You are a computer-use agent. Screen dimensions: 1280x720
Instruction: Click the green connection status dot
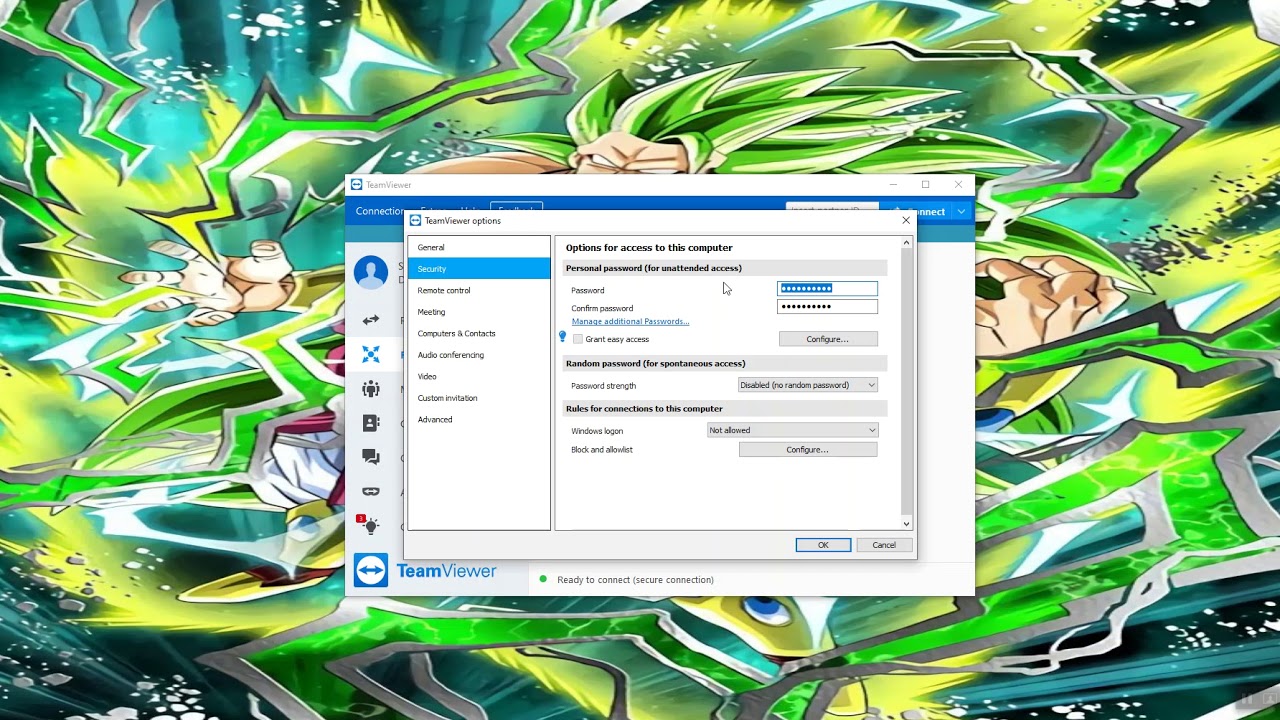(x=543, y=579)
